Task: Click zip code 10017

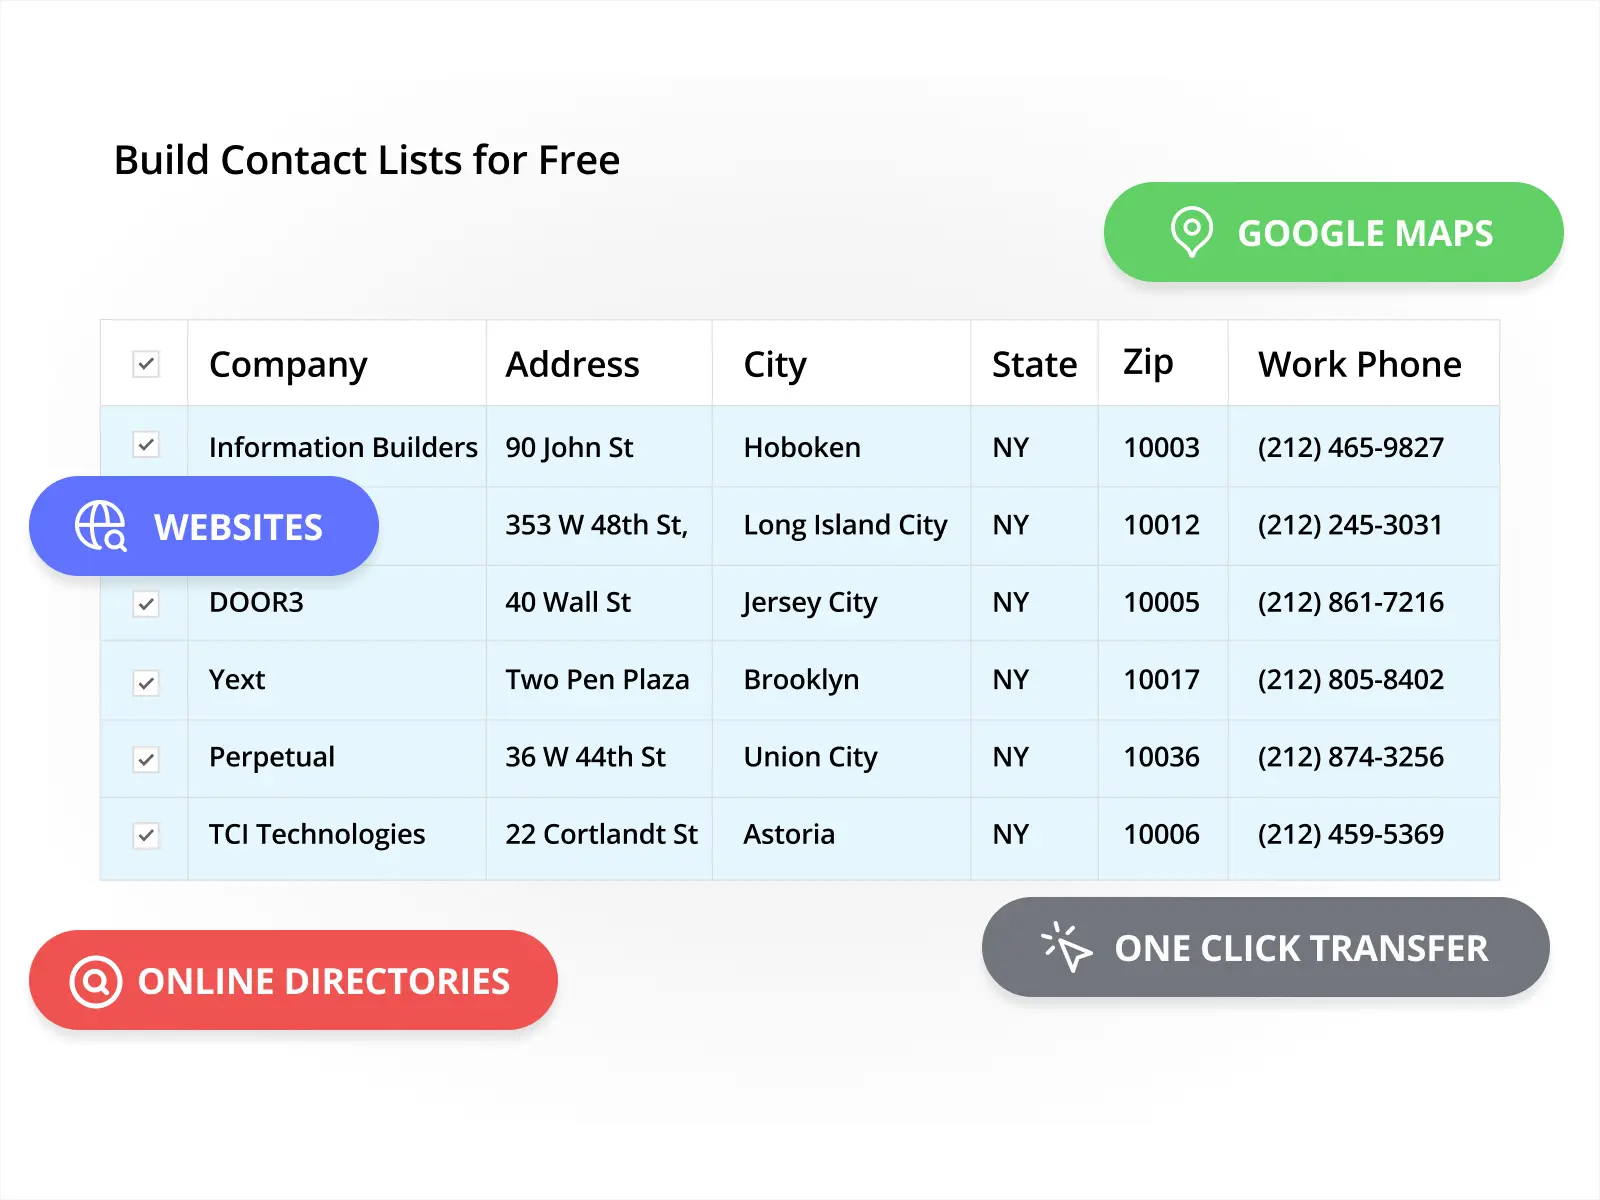Action: coord(1161,679)
